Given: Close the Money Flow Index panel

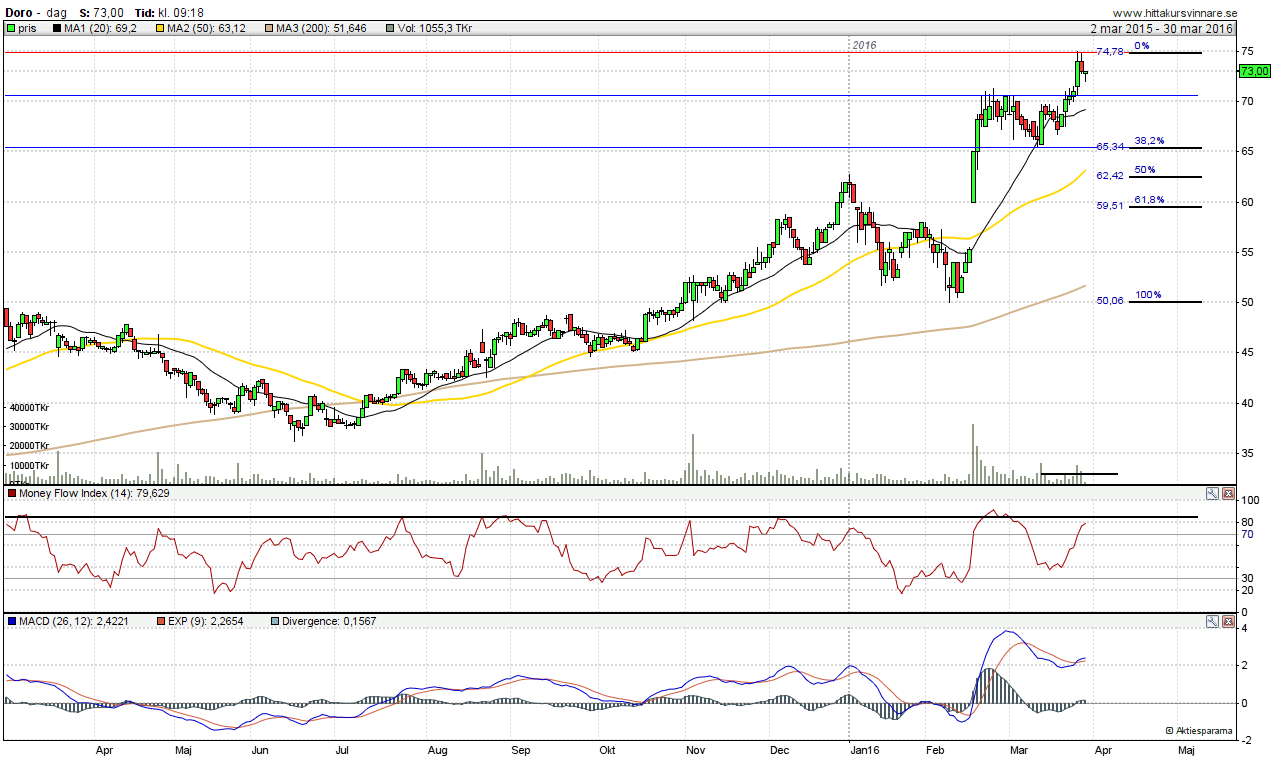Looking at the screenshot, I should tap(1226, 494).
